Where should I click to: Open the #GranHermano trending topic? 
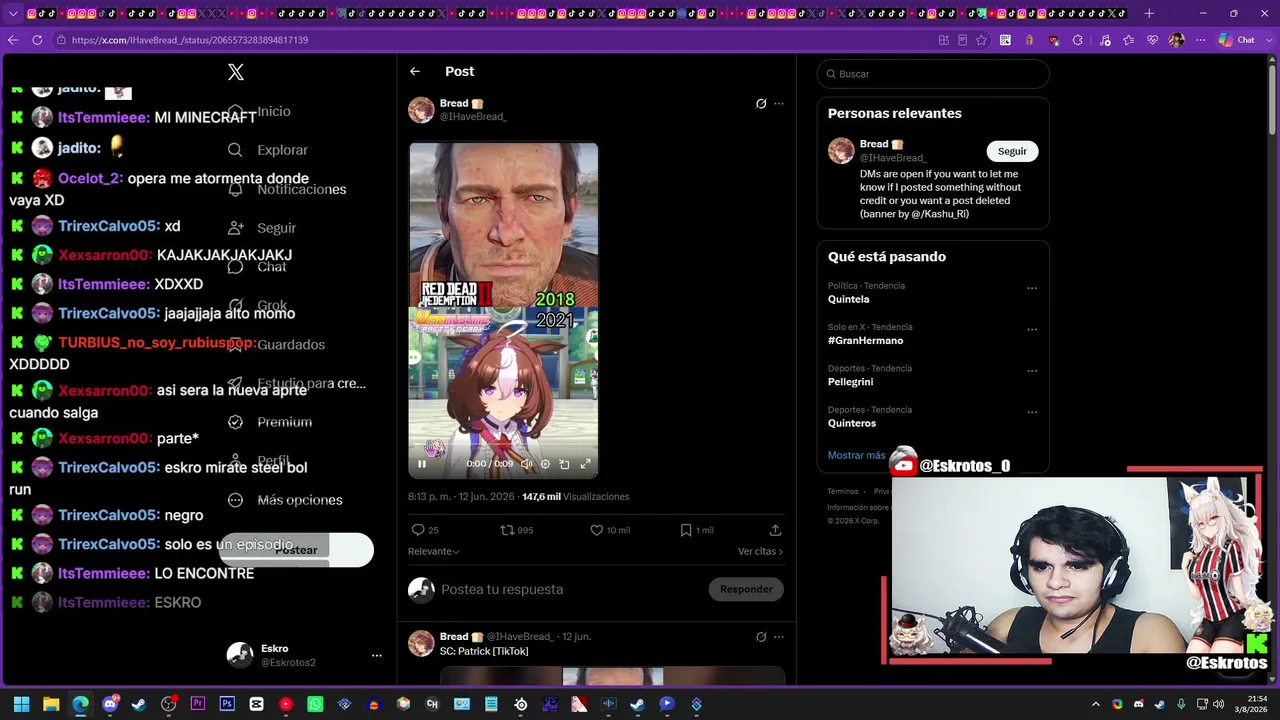pyautogui.click(x=865, y=340)
